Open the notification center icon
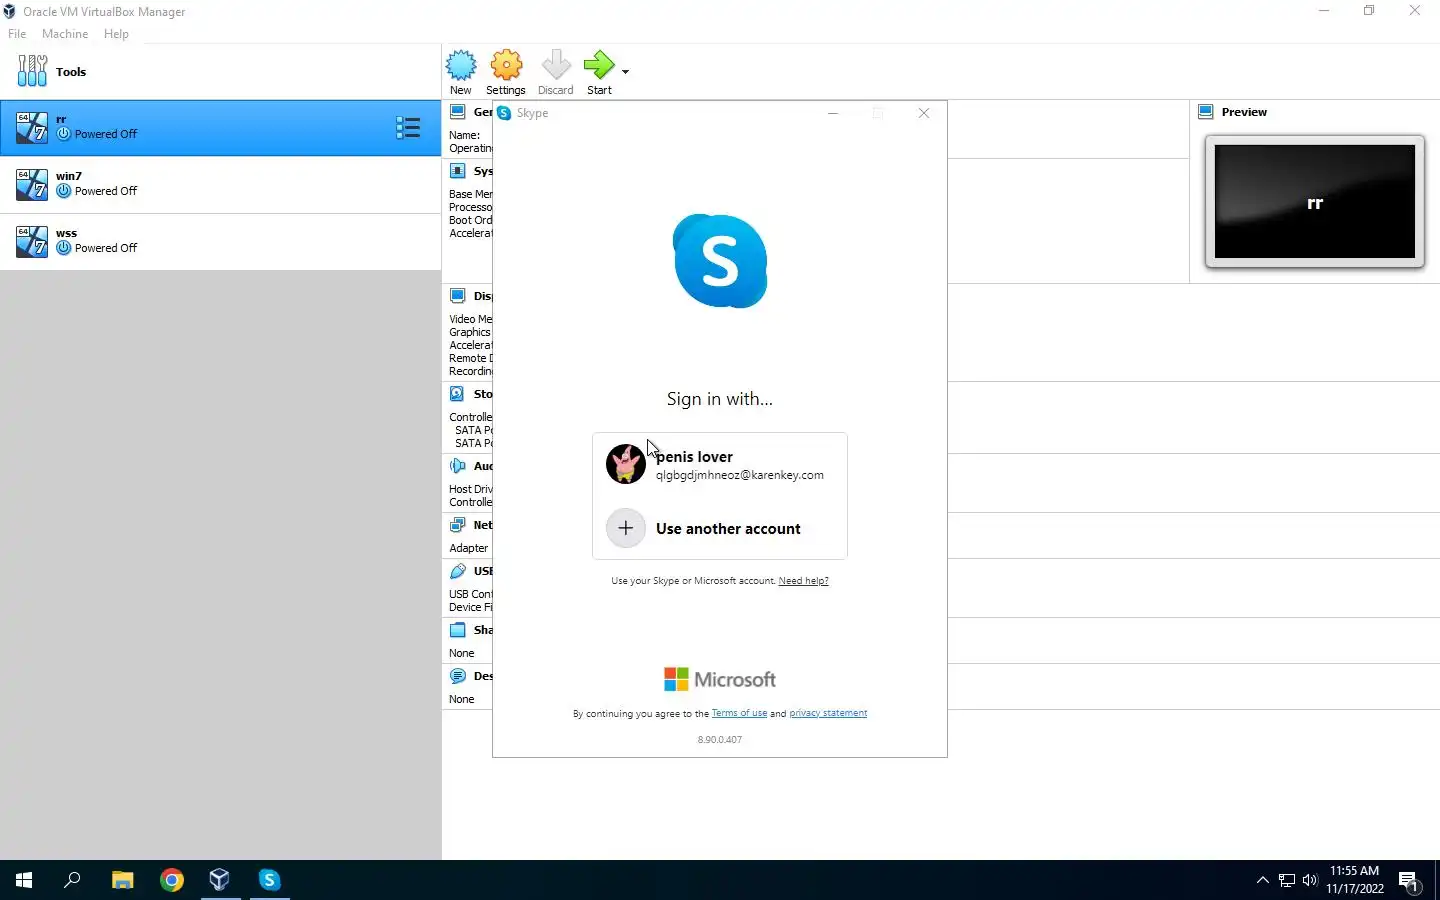The image size is (1440, 900). click(1409, 881)
